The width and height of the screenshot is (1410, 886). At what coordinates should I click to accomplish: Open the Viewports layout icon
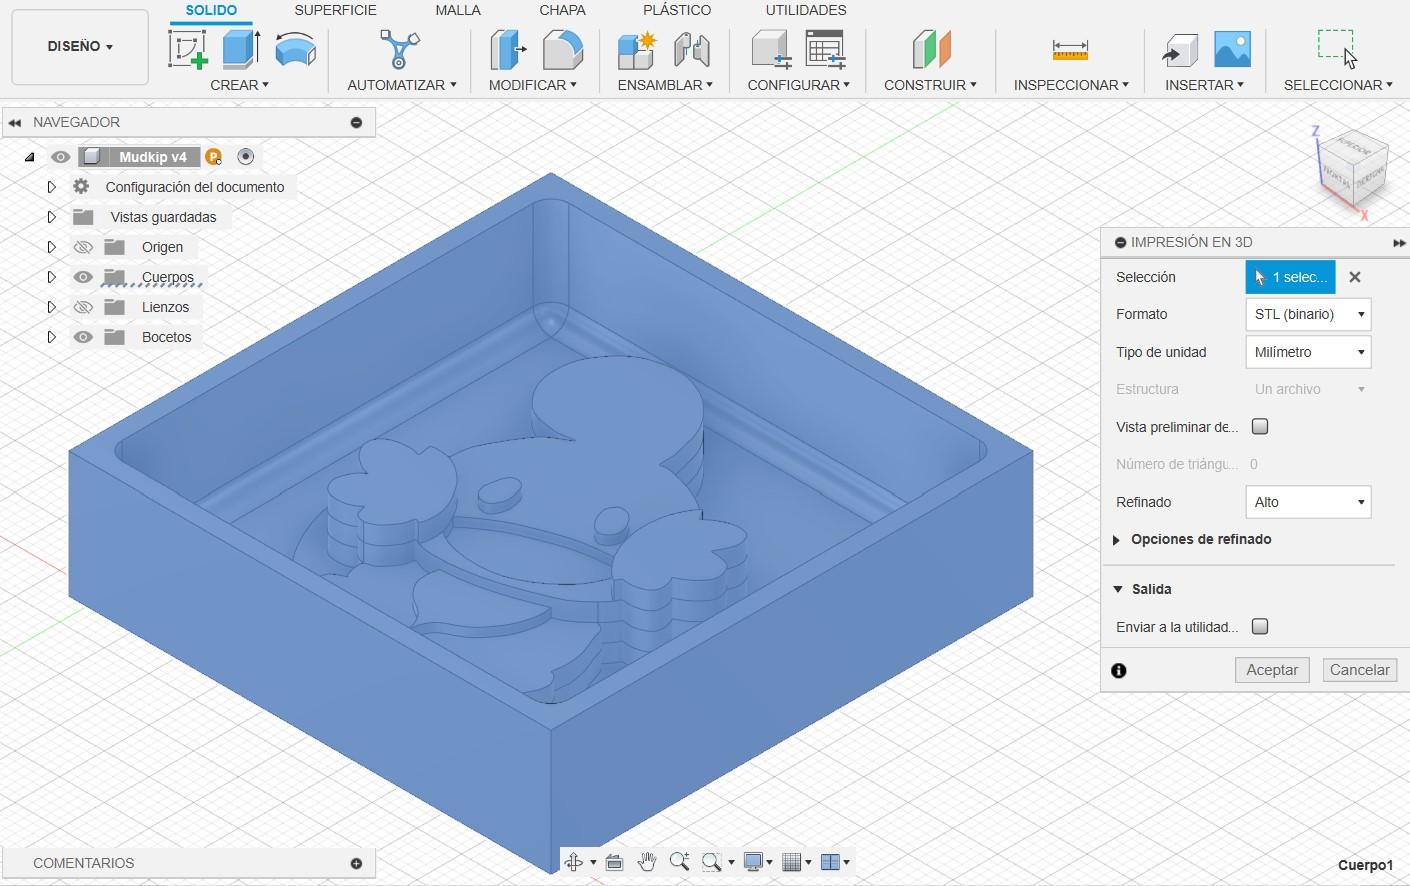830,862
